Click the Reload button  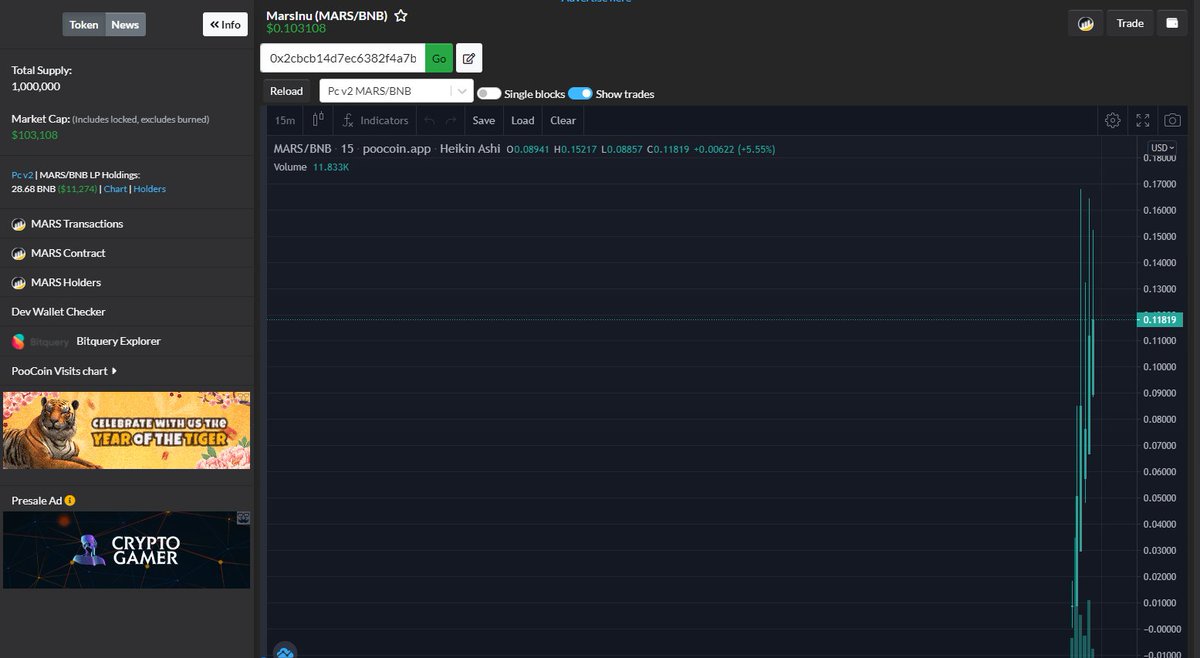point(286,91)
